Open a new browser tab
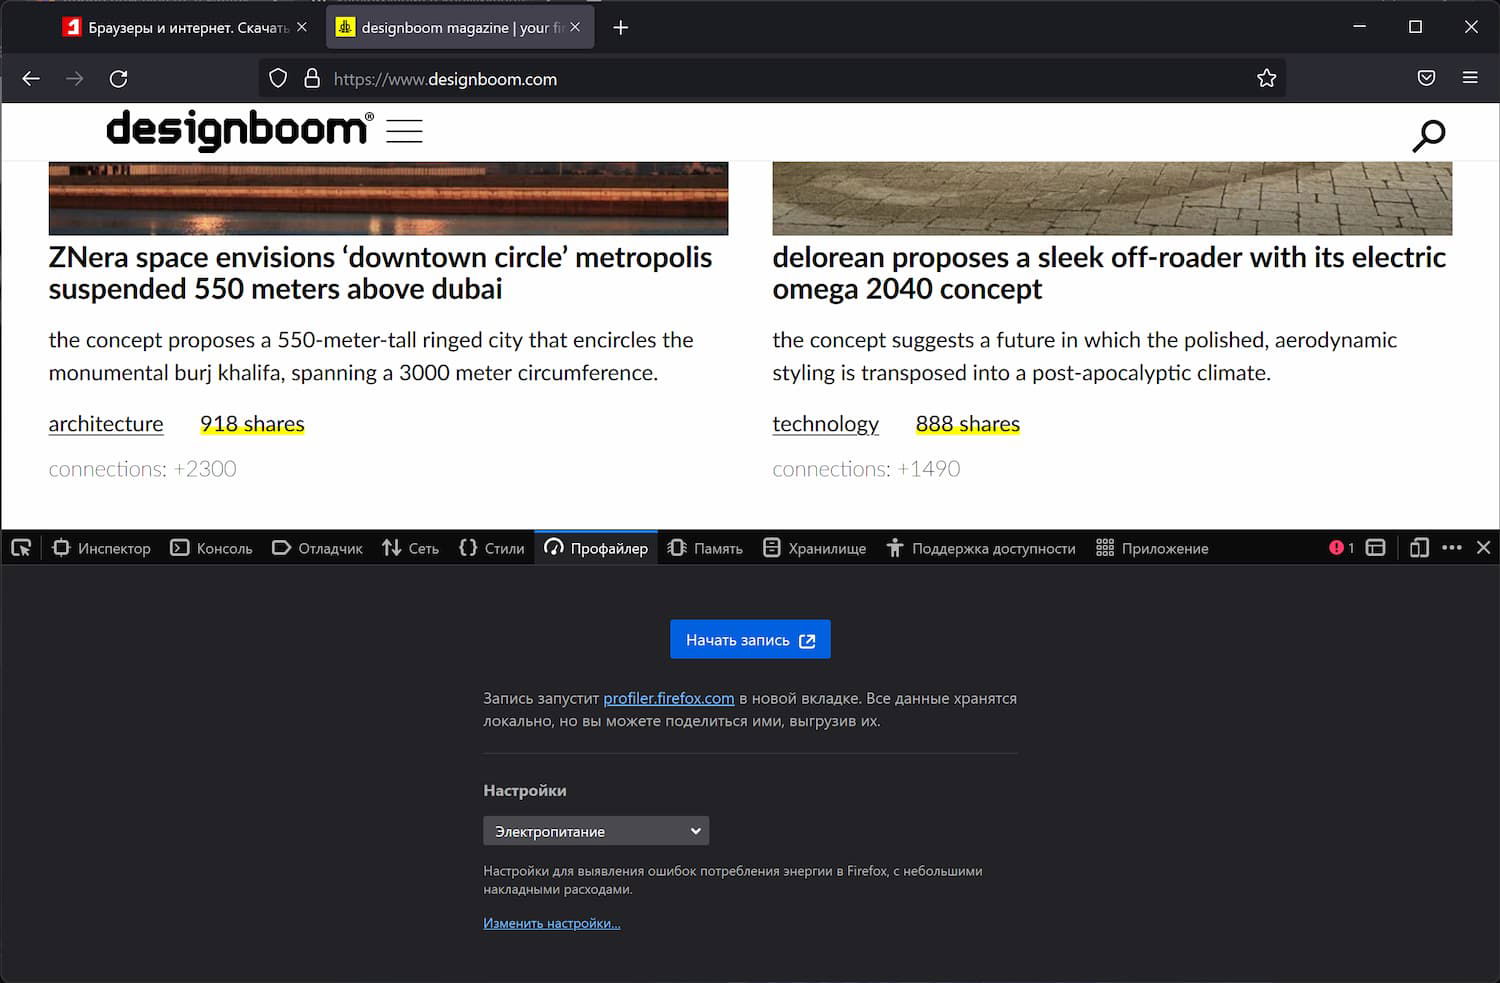The height and width of the screenshot is (983, 1500). pyautogui.click(x=621, y=28)
